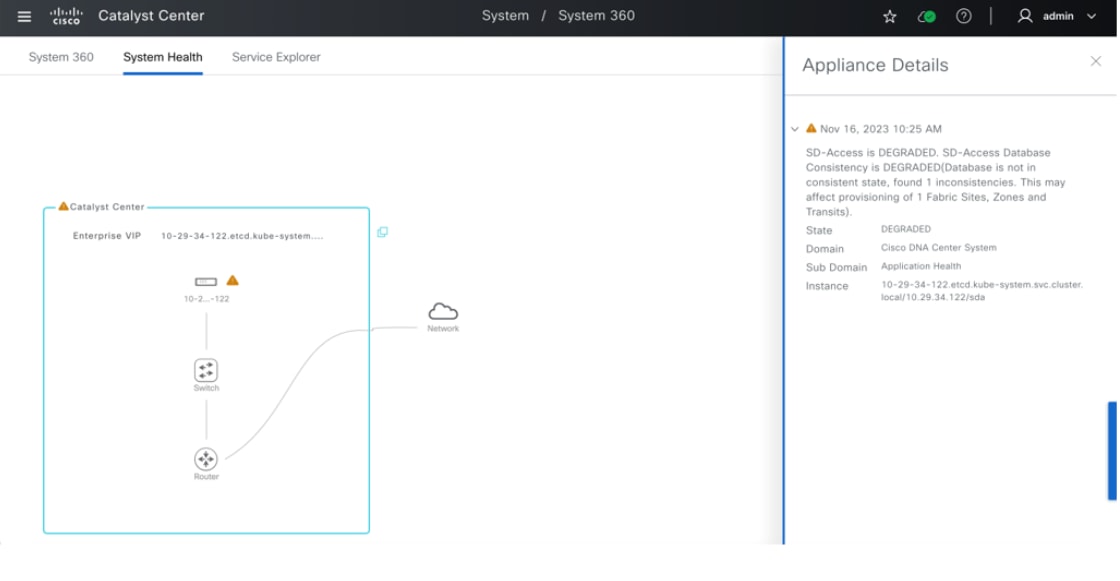This screenshot has width=1120, height=581.
Task: Open the Service Explorer tab
Action: [x=276, y=57]
